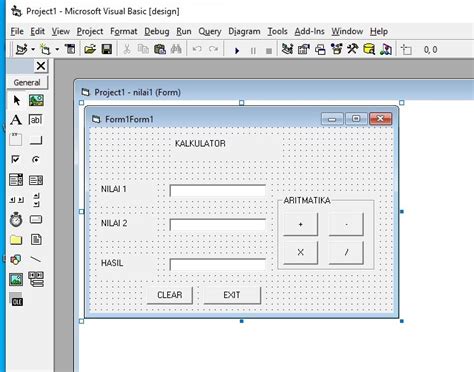Open the Data View Window
This screenshot has width=474, height=372.
coord(369,49)
